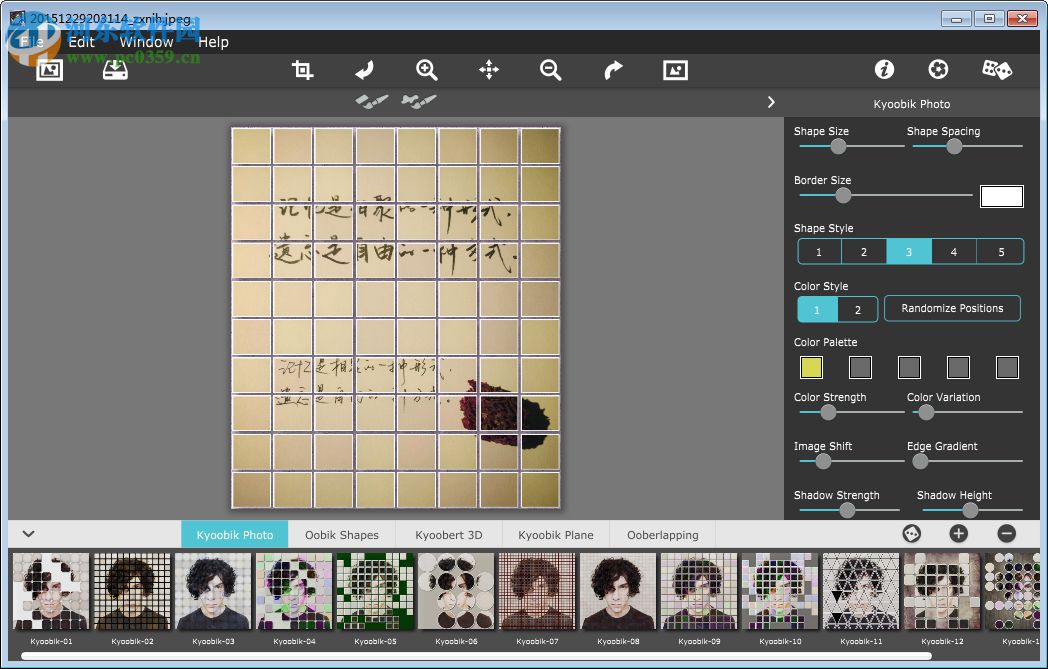Click the Zoom Out magnifier icon

[550, 70]
